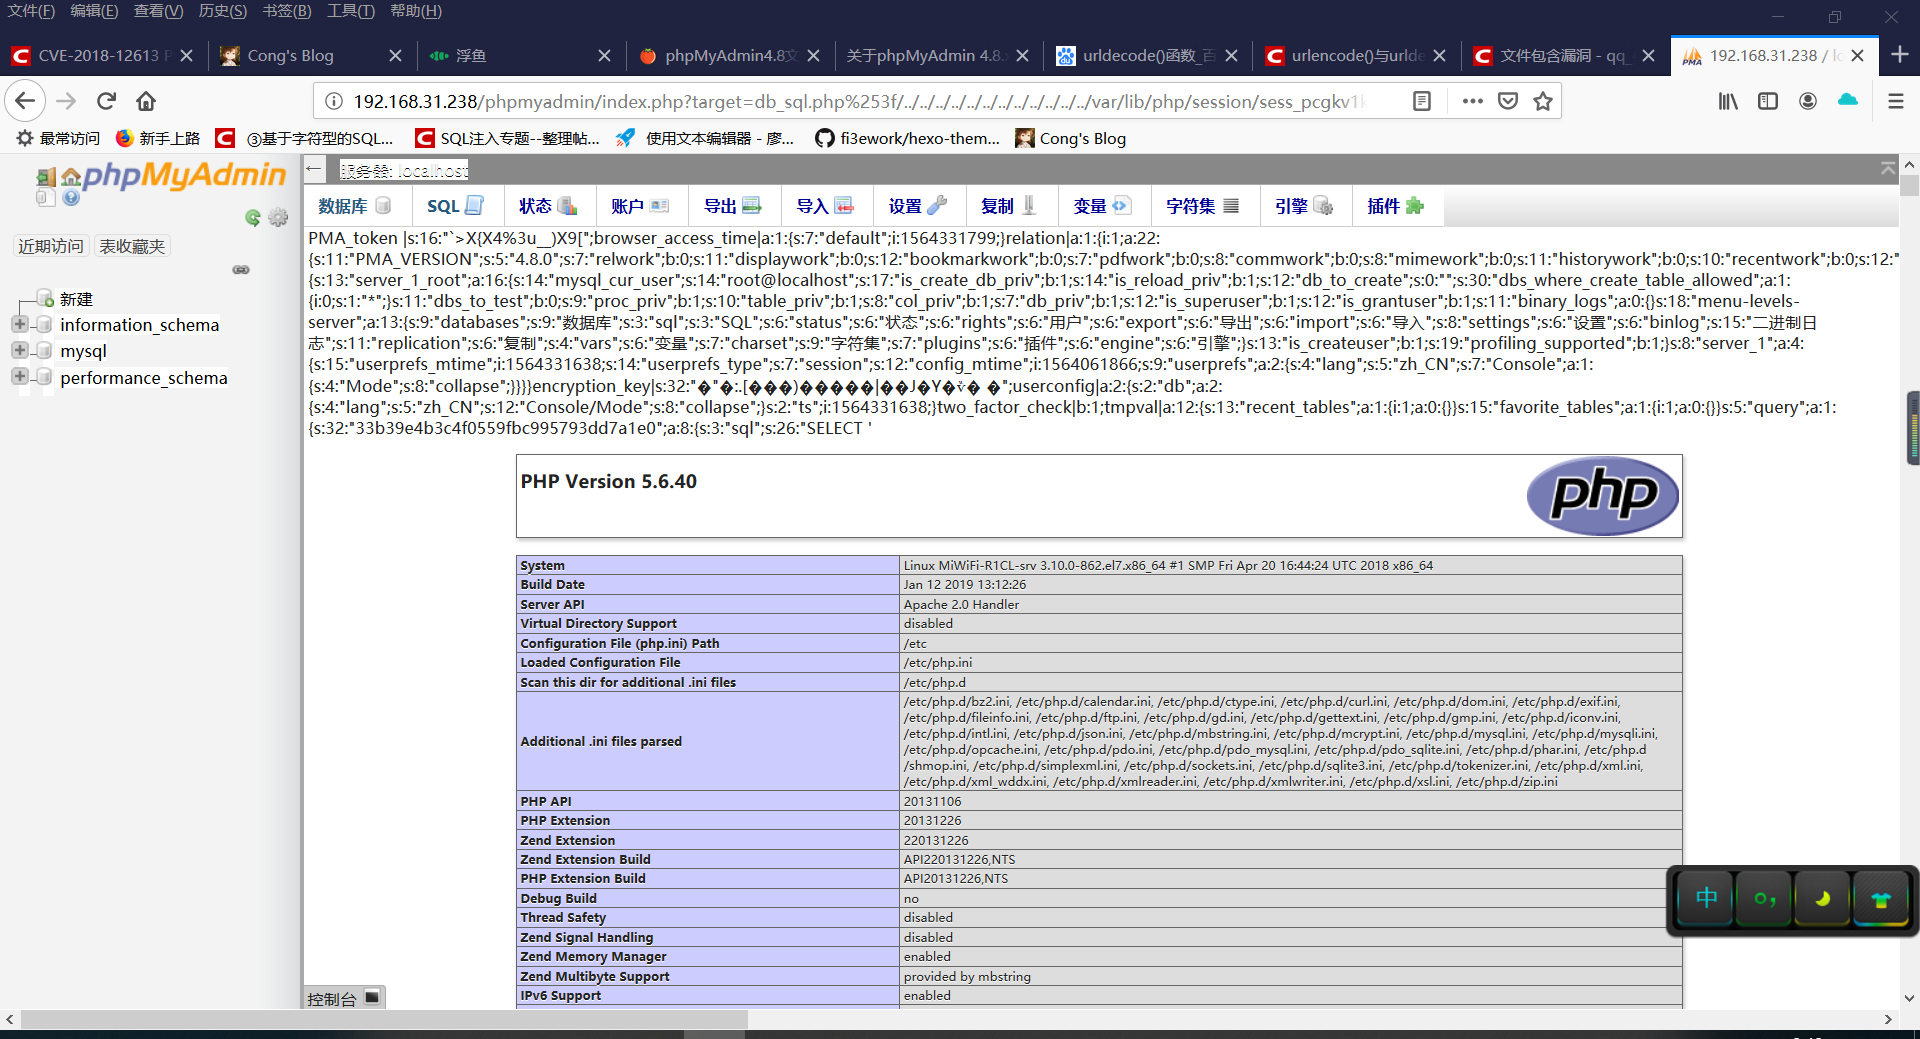Open the 数据库 (Databases) tab

[354, 206]
